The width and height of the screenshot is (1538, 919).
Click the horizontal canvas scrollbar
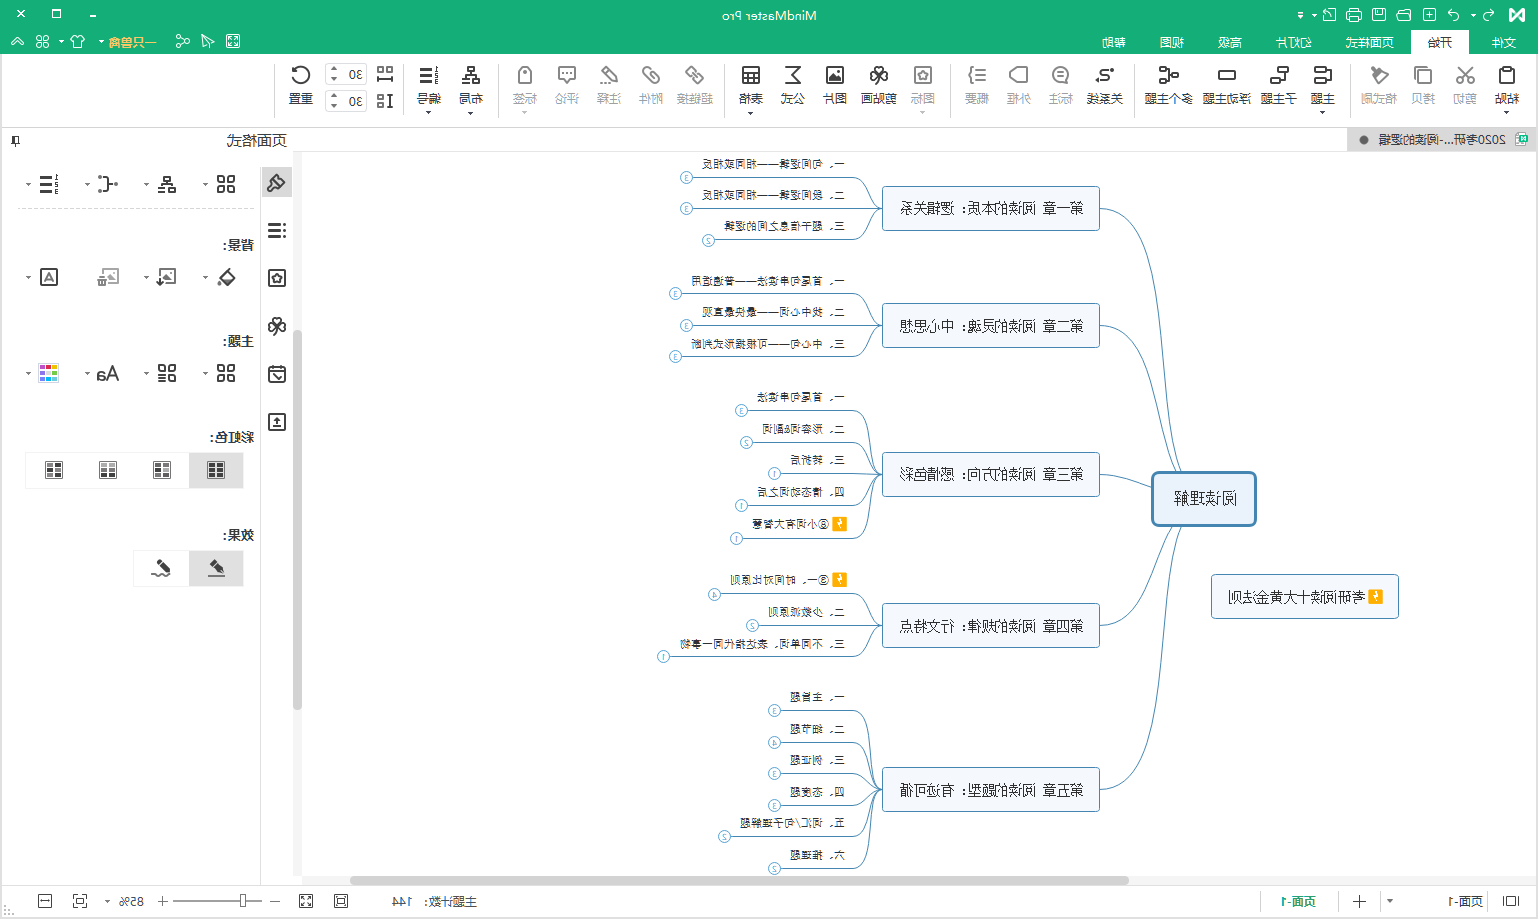(x=739, y=881)
